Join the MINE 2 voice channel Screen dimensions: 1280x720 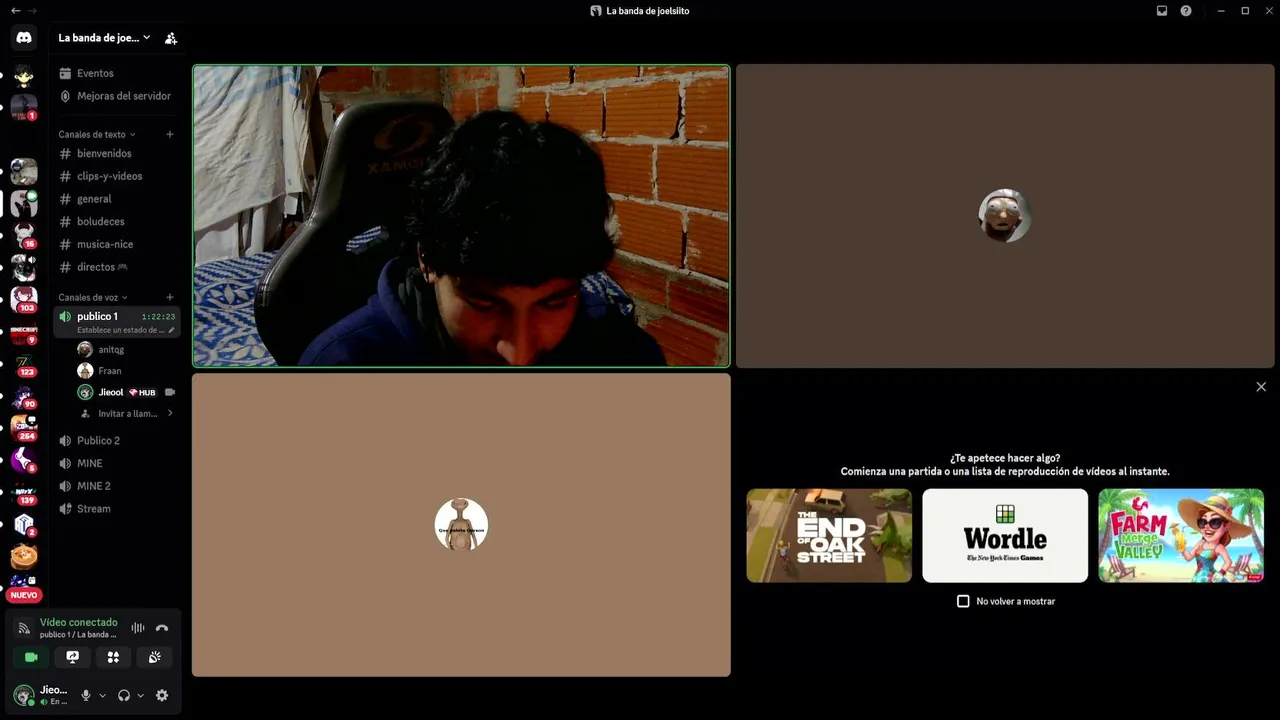[117, 486]
